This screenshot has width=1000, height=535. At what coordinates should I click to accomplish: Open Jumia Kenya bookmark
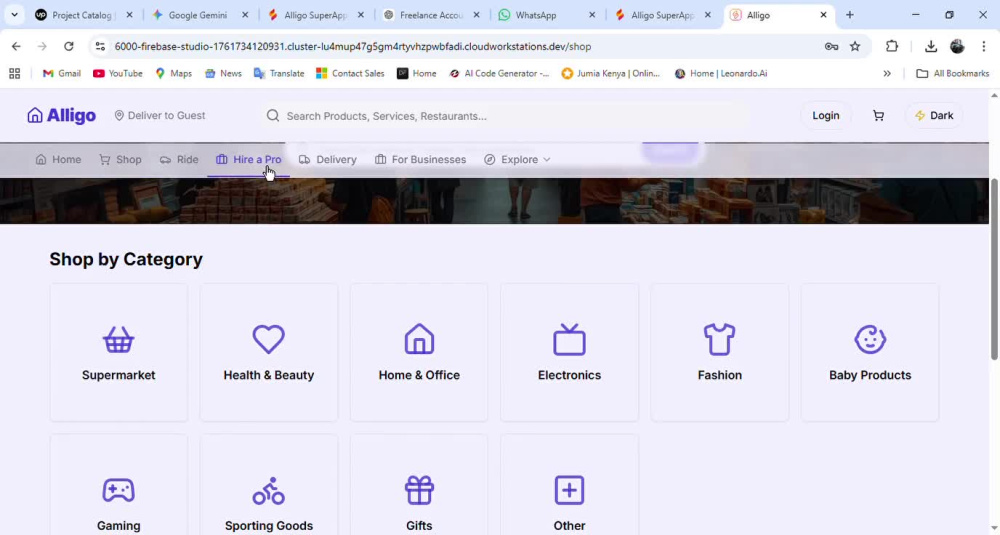(x=611, y=73)
